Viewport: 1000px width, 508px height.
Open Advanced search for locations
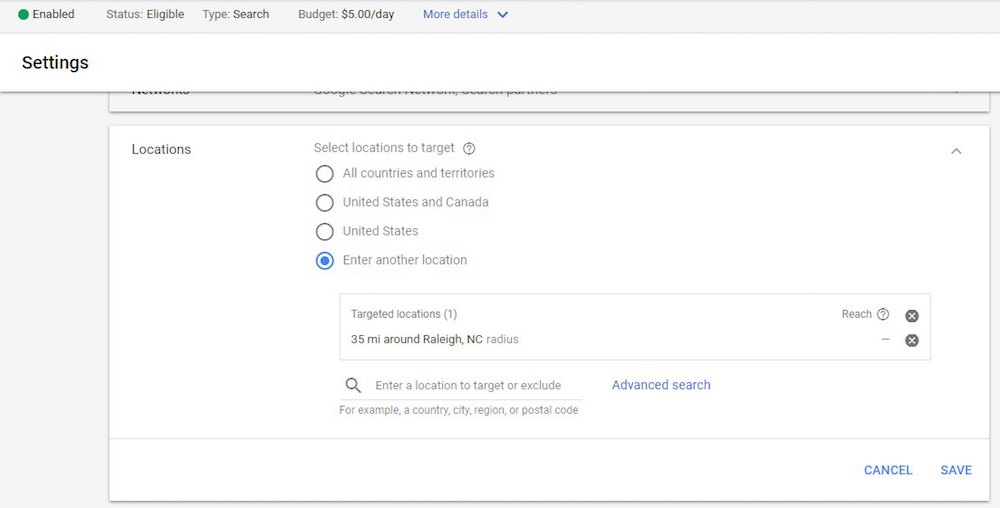pos(661,385)
